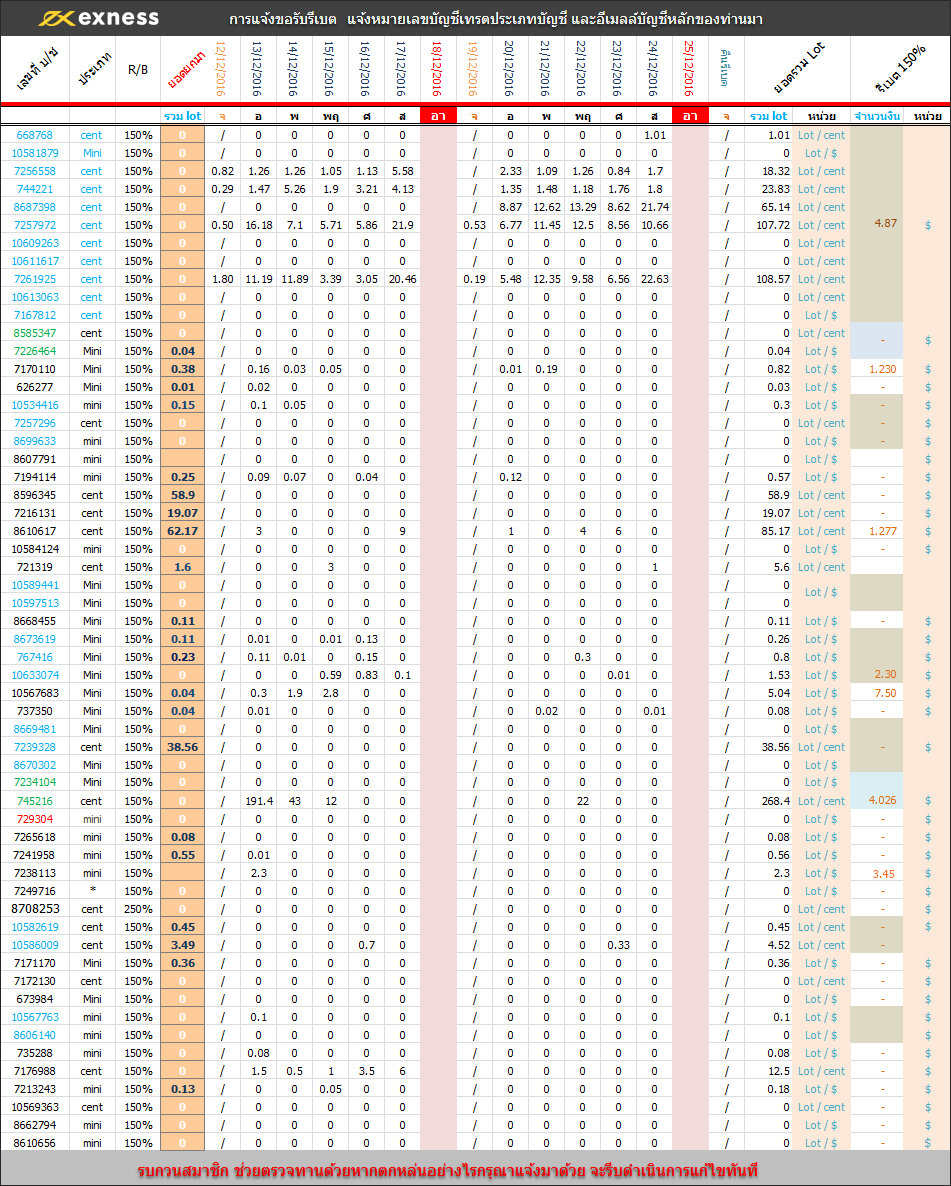The height and width of the screenshot is (1186, 951).
Task: Select account number 10586009
Action: [35, 945]
